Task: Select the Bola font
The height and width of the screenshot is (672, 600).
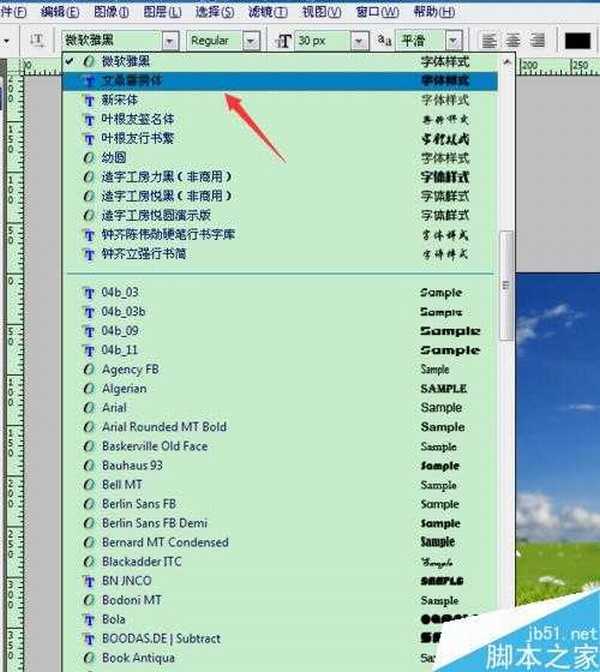Action: pyautogui.click(x=280, y=620)
